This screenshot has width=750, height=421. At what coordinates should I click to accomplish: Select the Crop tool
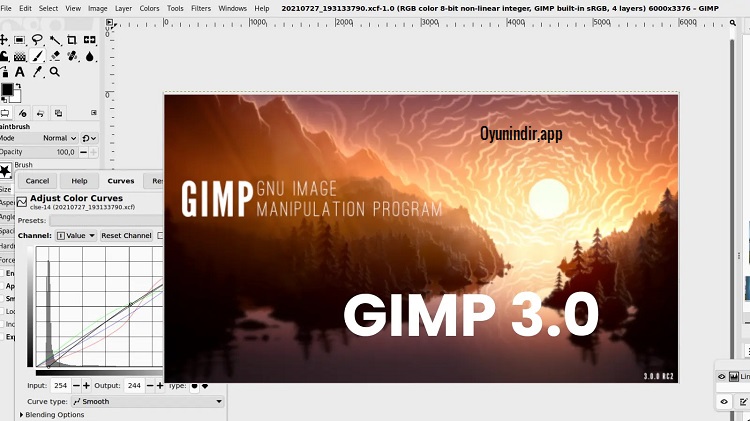click(72, 40)
